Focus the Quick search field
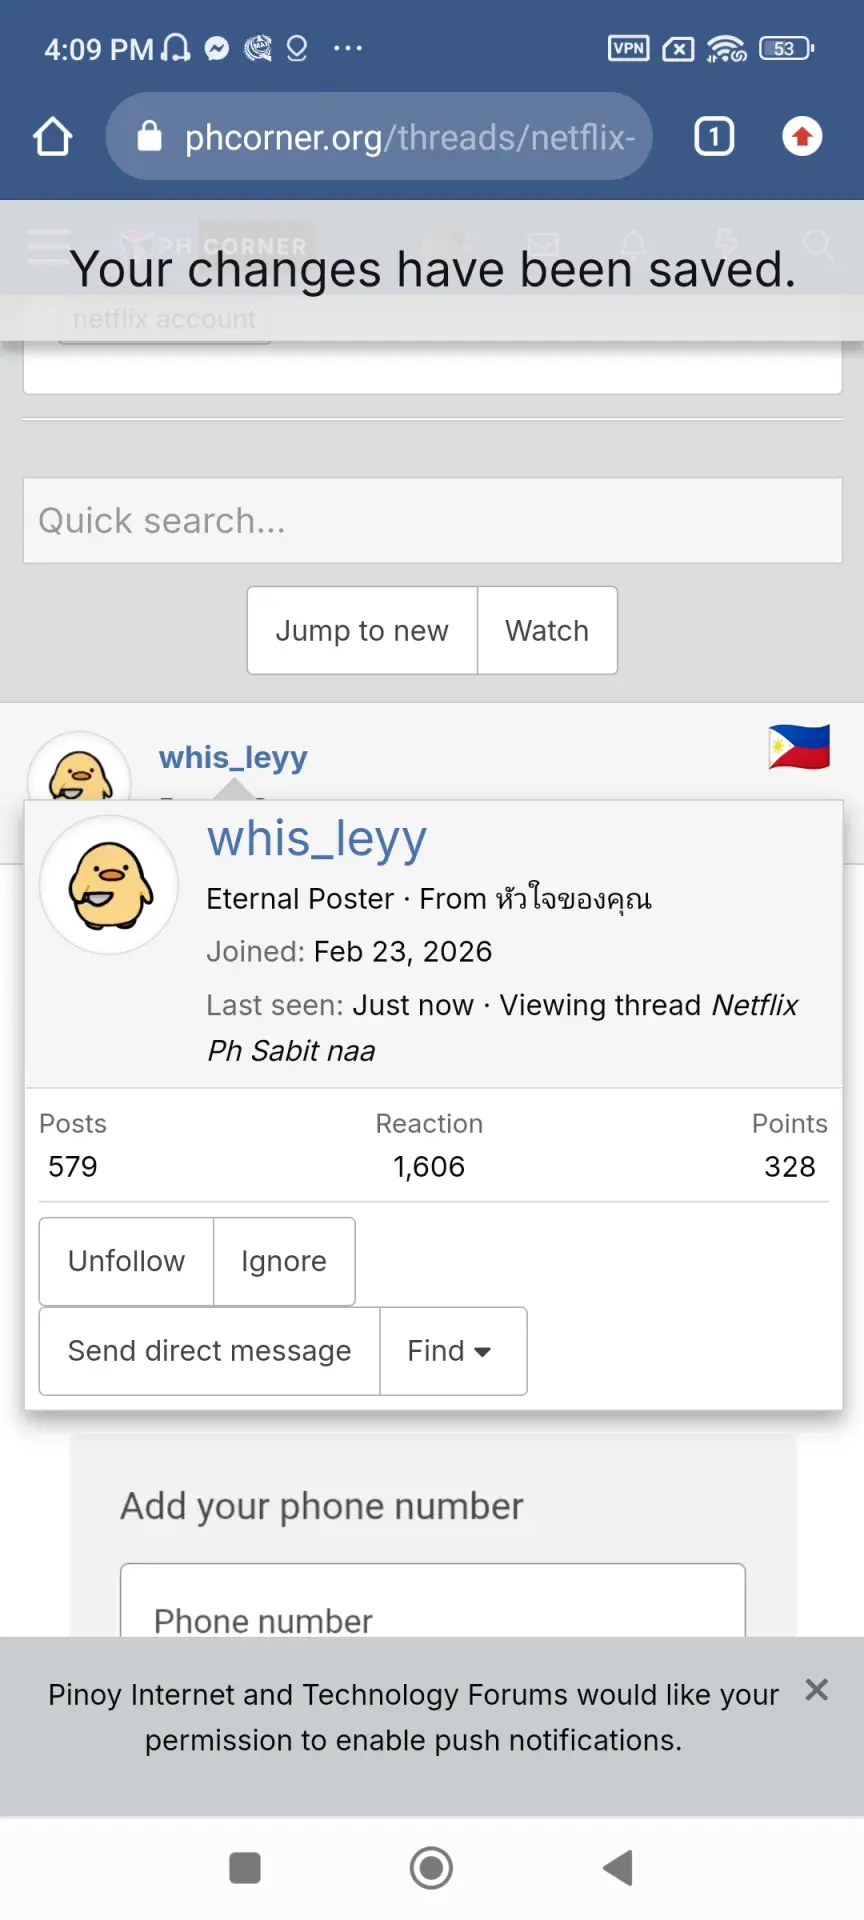This screenshot has height=1920, width=864. pyautogui.click(x=432, y=521)
